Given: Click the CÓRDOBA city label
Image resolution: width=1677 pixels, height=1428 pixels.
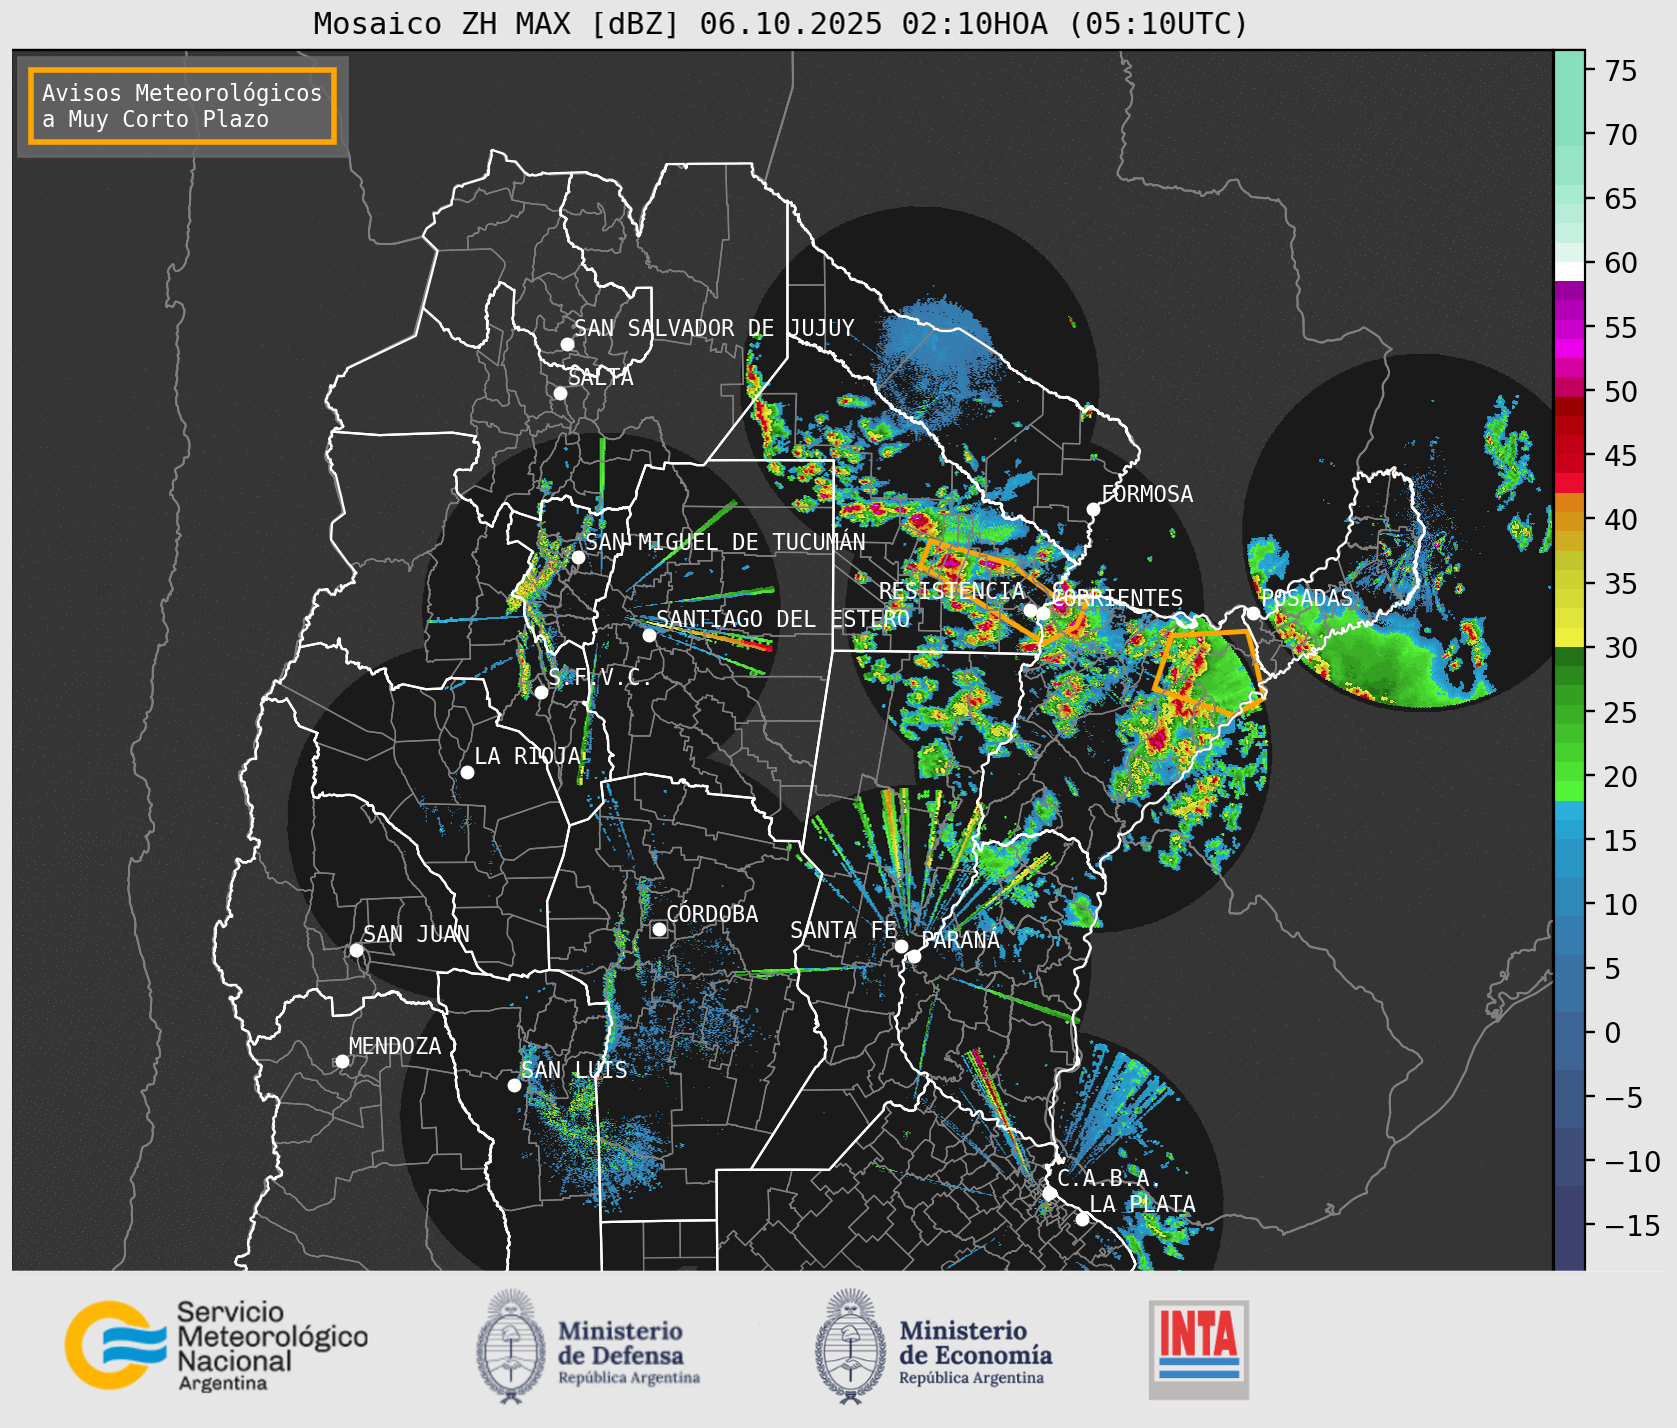Looking at the screenshot, I should coord(712,914).
